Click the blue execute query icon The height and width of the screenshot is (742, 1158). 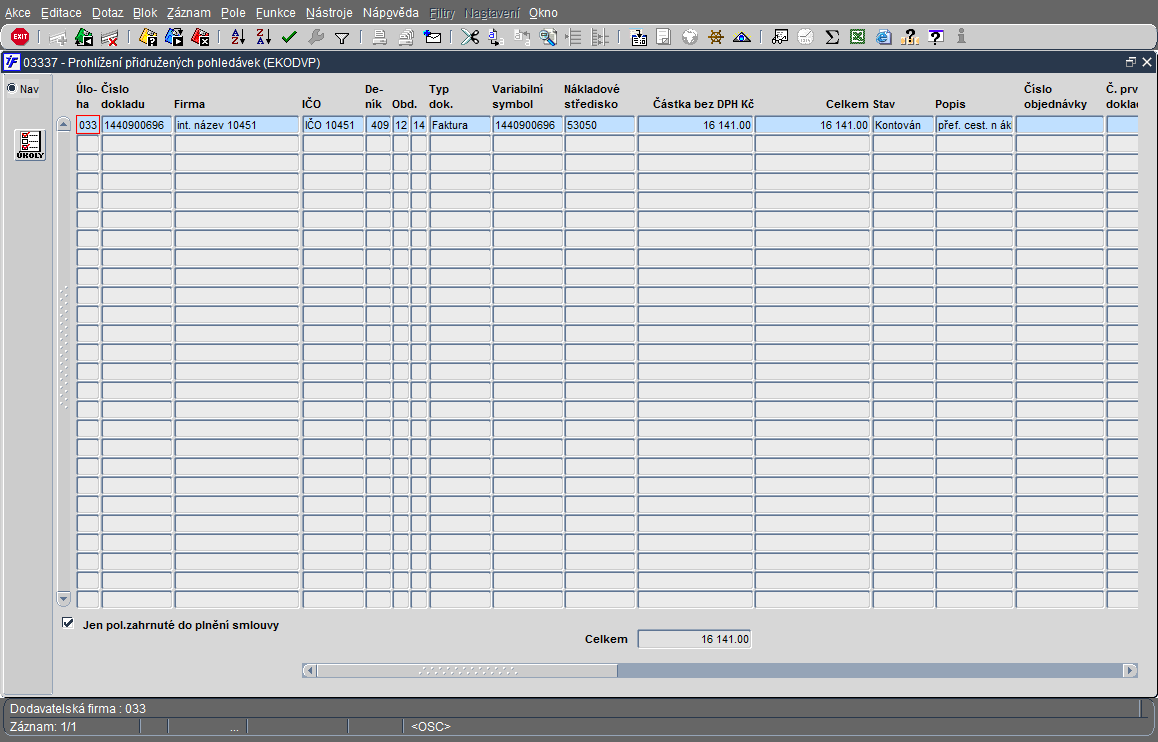point(174,37)
